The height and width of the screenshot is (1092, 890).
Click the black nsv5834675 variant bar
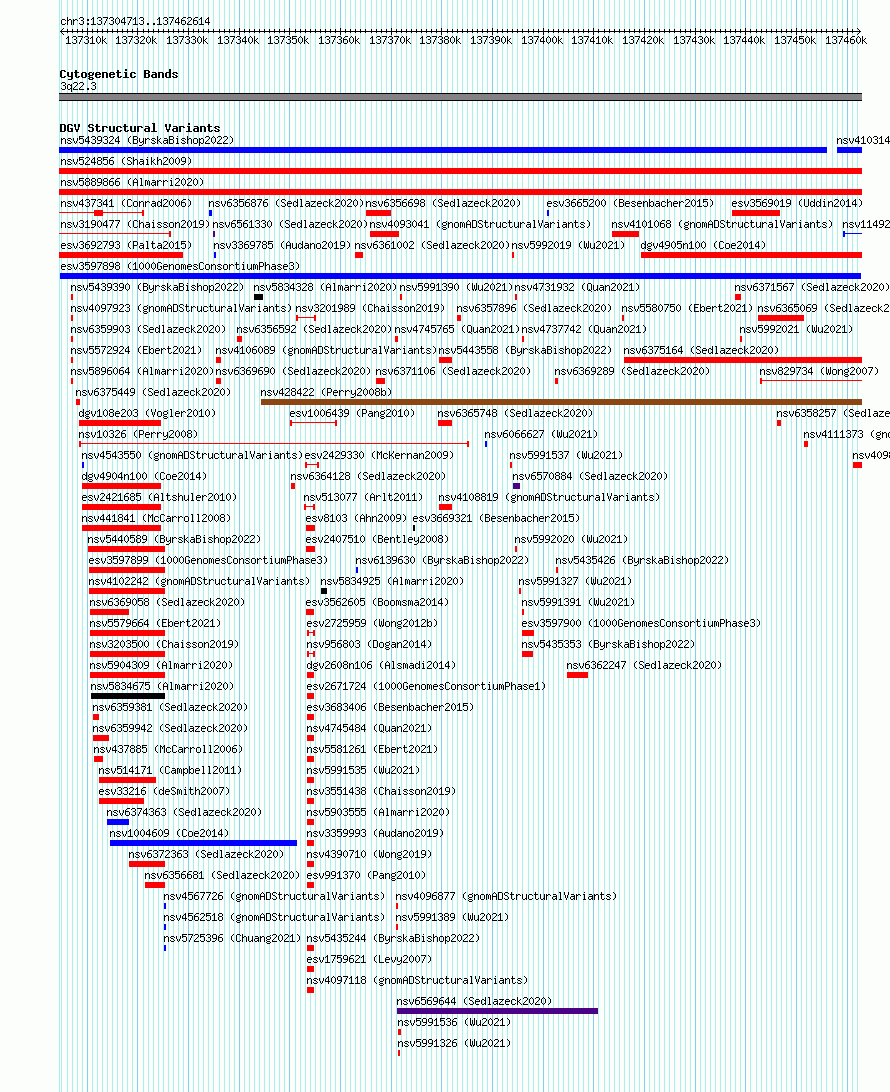tap(127, 696)
